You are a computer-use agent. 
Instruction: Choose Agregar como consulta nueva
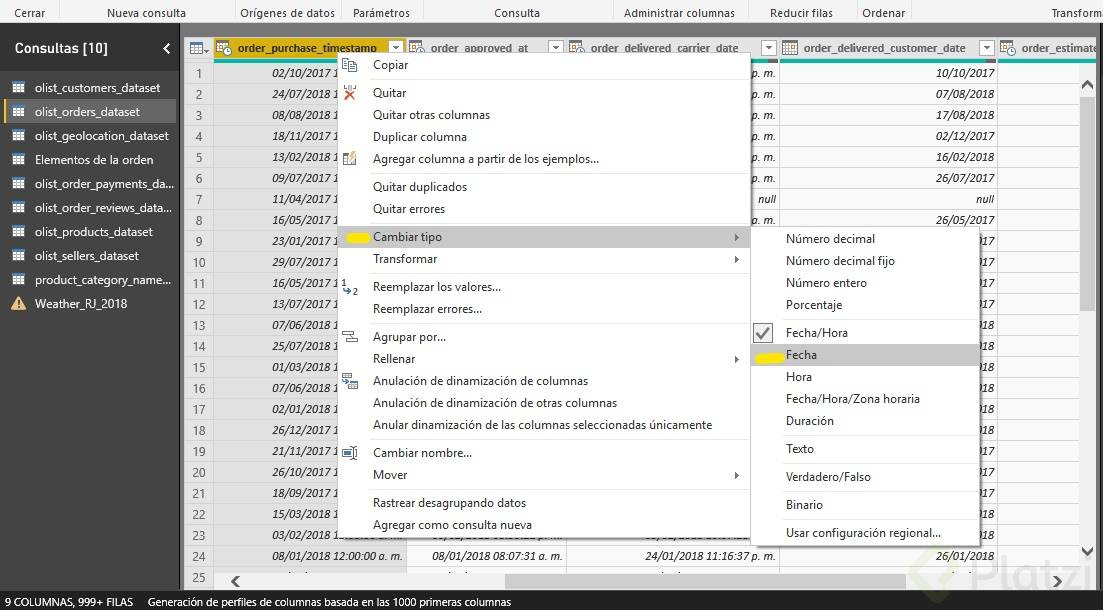tap(452, 525)
